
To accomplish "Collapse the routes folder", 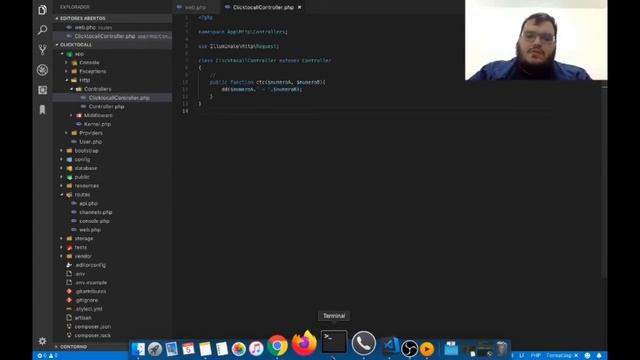I will coord(82,195).
